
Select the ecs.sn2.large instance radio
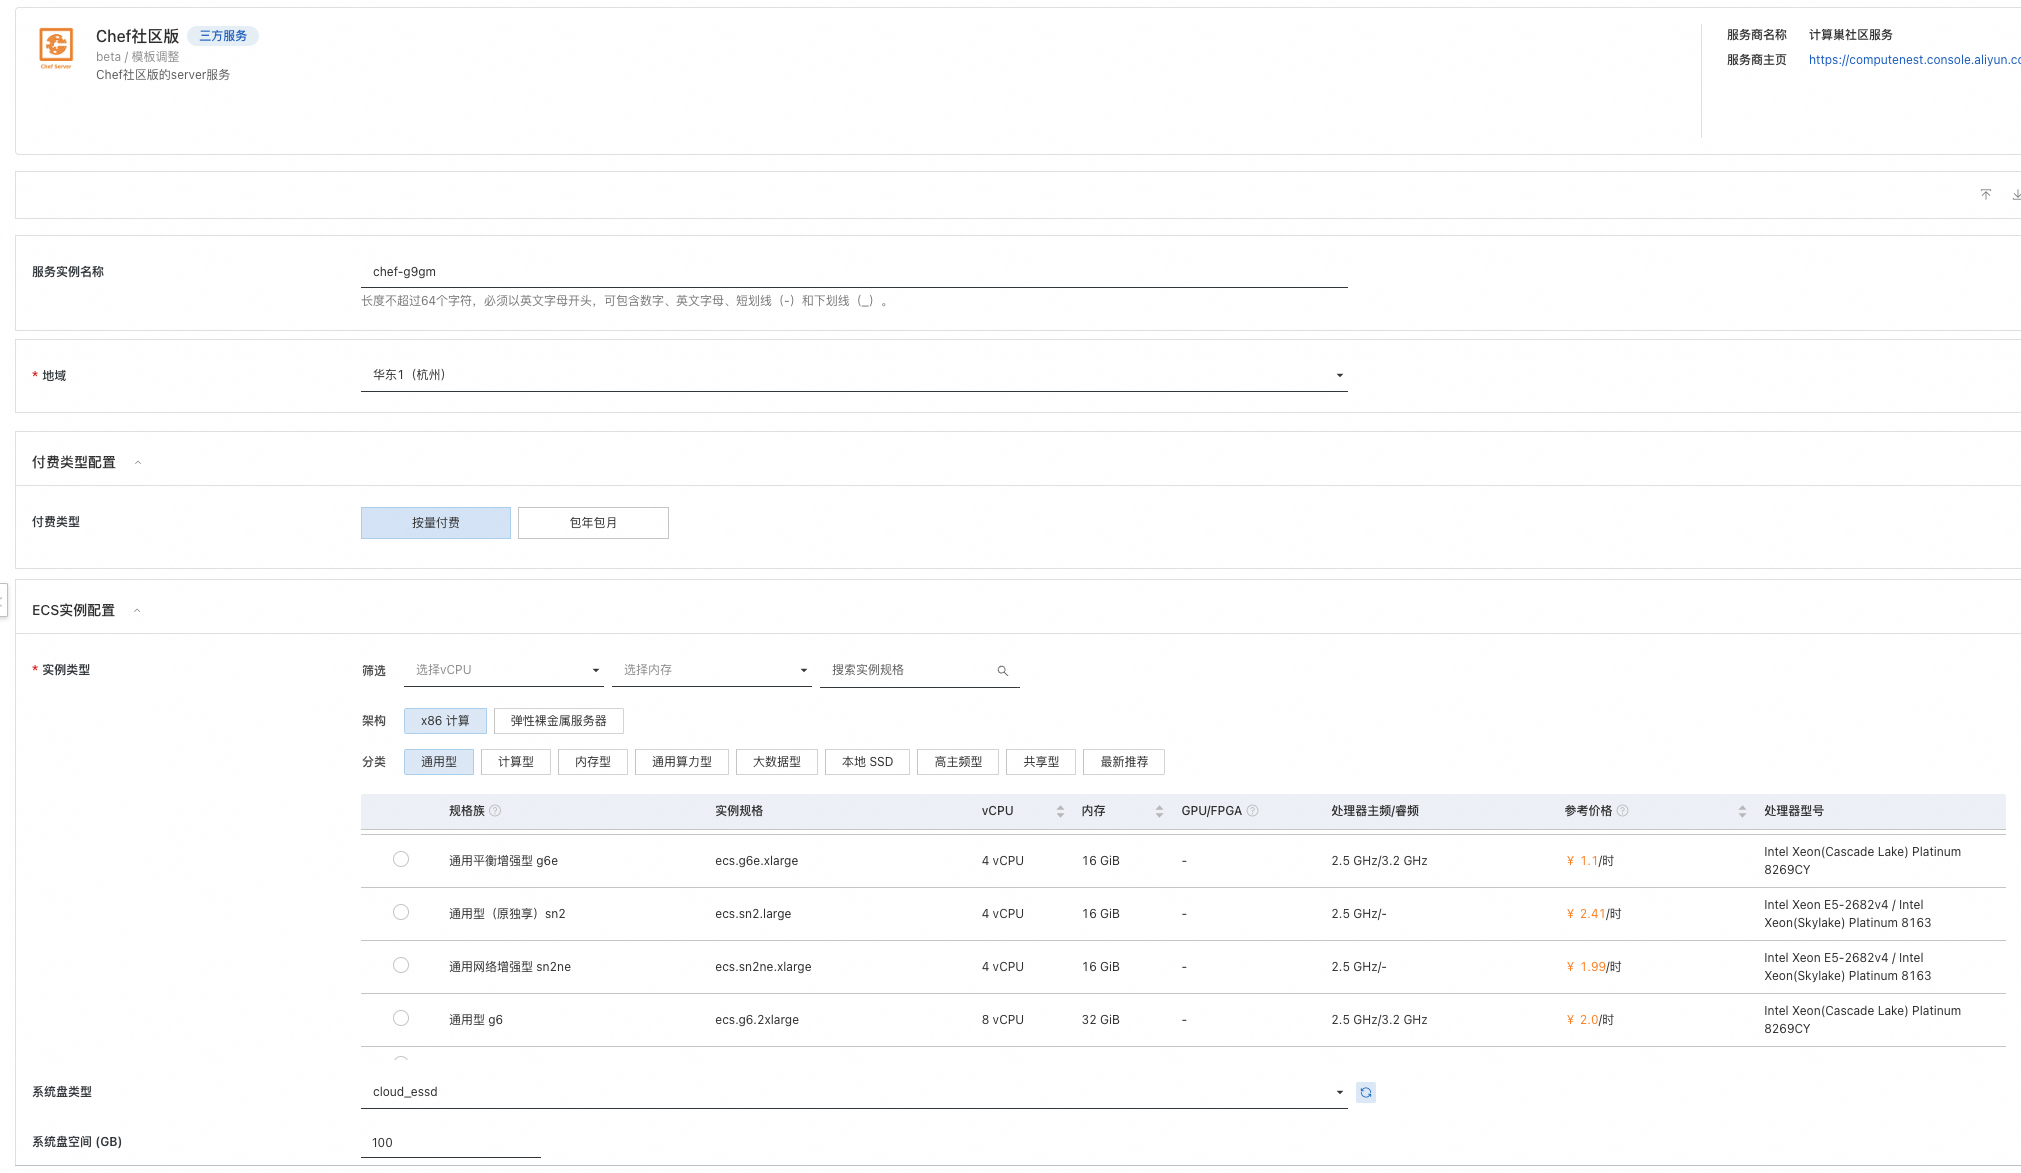tap(401, 912)
